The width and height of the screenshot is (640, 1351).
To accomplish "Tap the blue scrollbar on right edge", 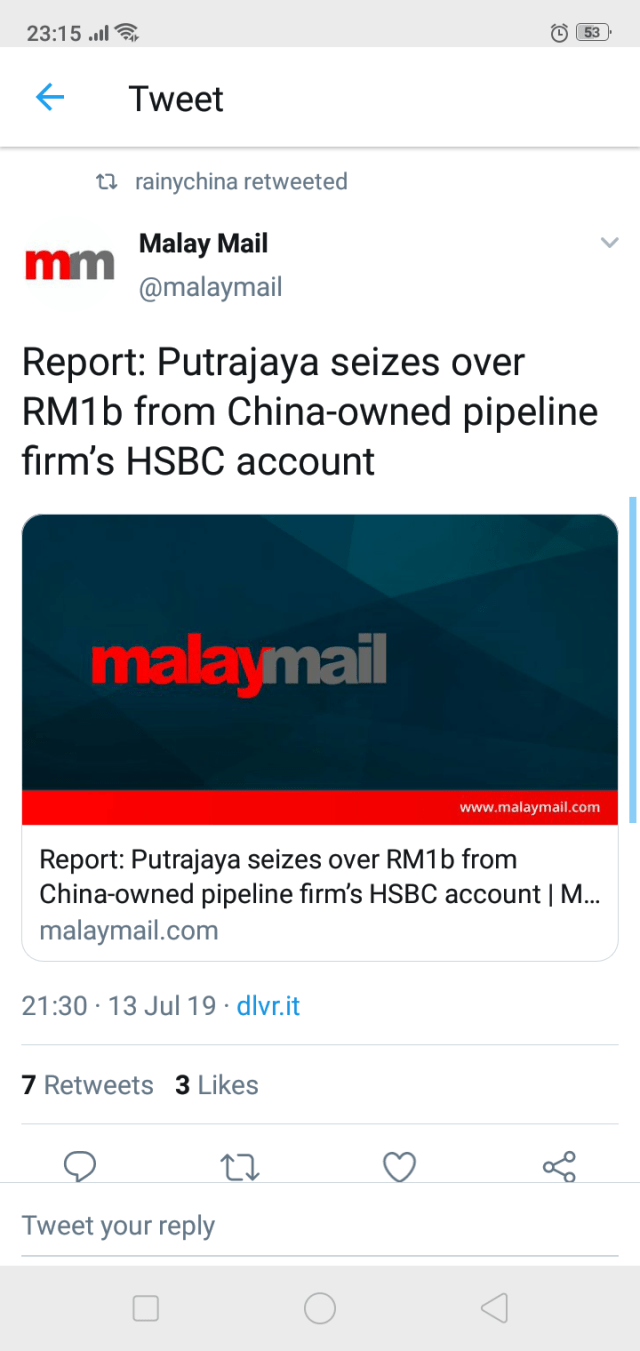I will (x=633, y=660).
